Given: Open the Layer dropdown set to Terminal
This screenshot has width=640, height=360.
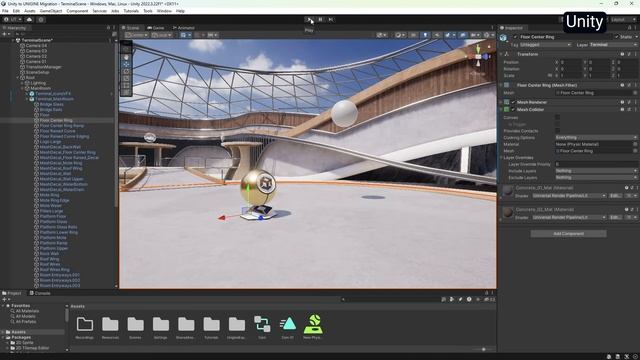Looking at the screenshot, I should [x=613, y=44].
